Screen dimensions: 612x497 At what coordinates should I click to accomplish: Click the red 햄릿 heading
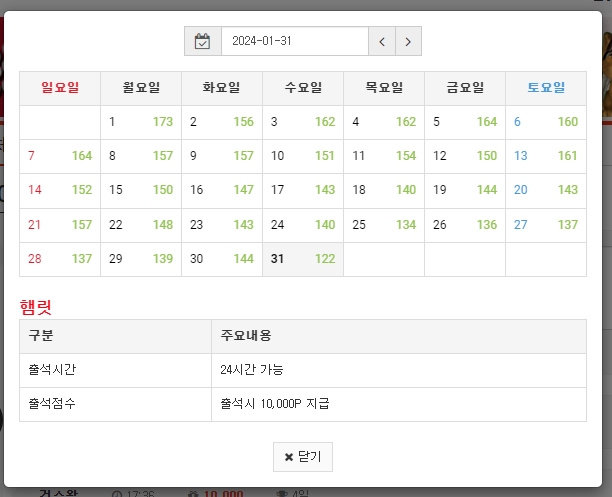(x=36, y=307)
